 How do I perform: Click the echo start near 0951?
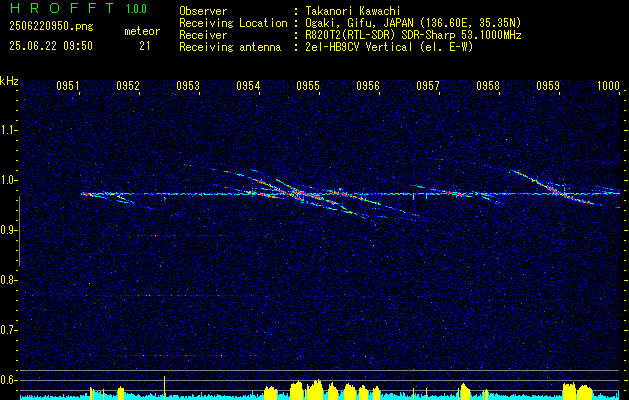[86, 194]
